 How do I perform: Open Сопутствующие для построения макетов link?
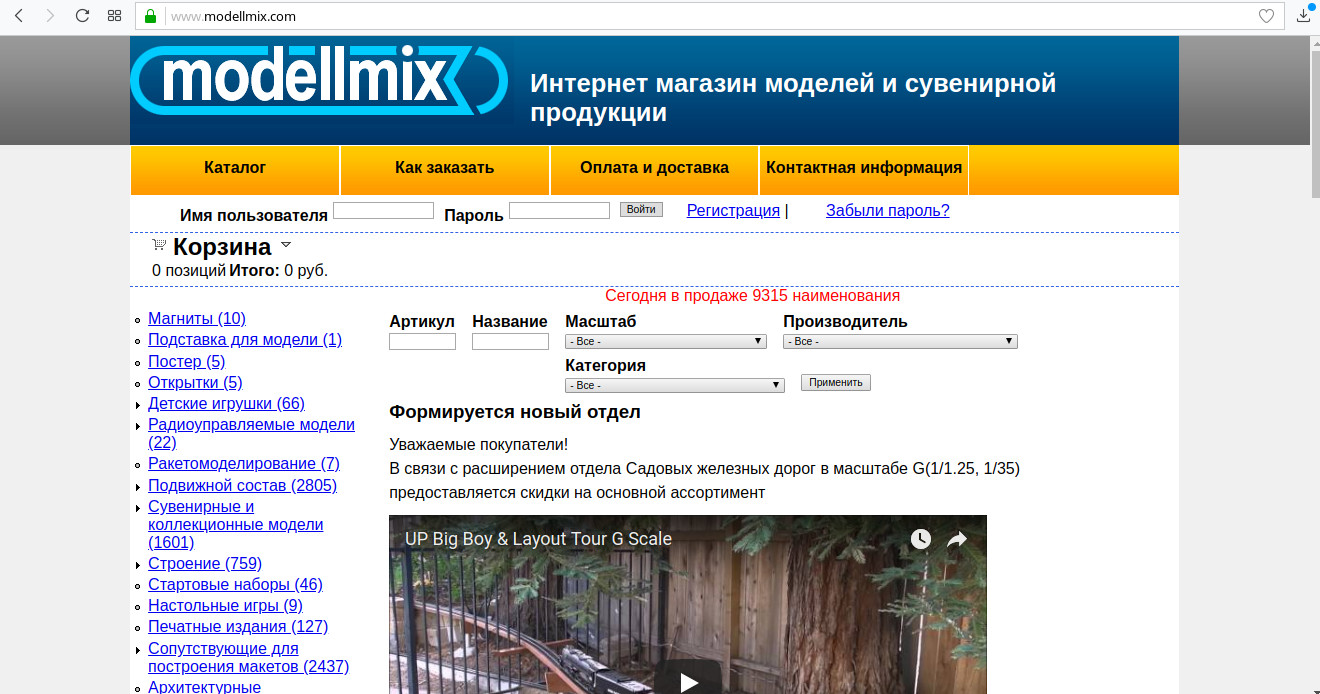pyautogui.click(x=248, y=657)
